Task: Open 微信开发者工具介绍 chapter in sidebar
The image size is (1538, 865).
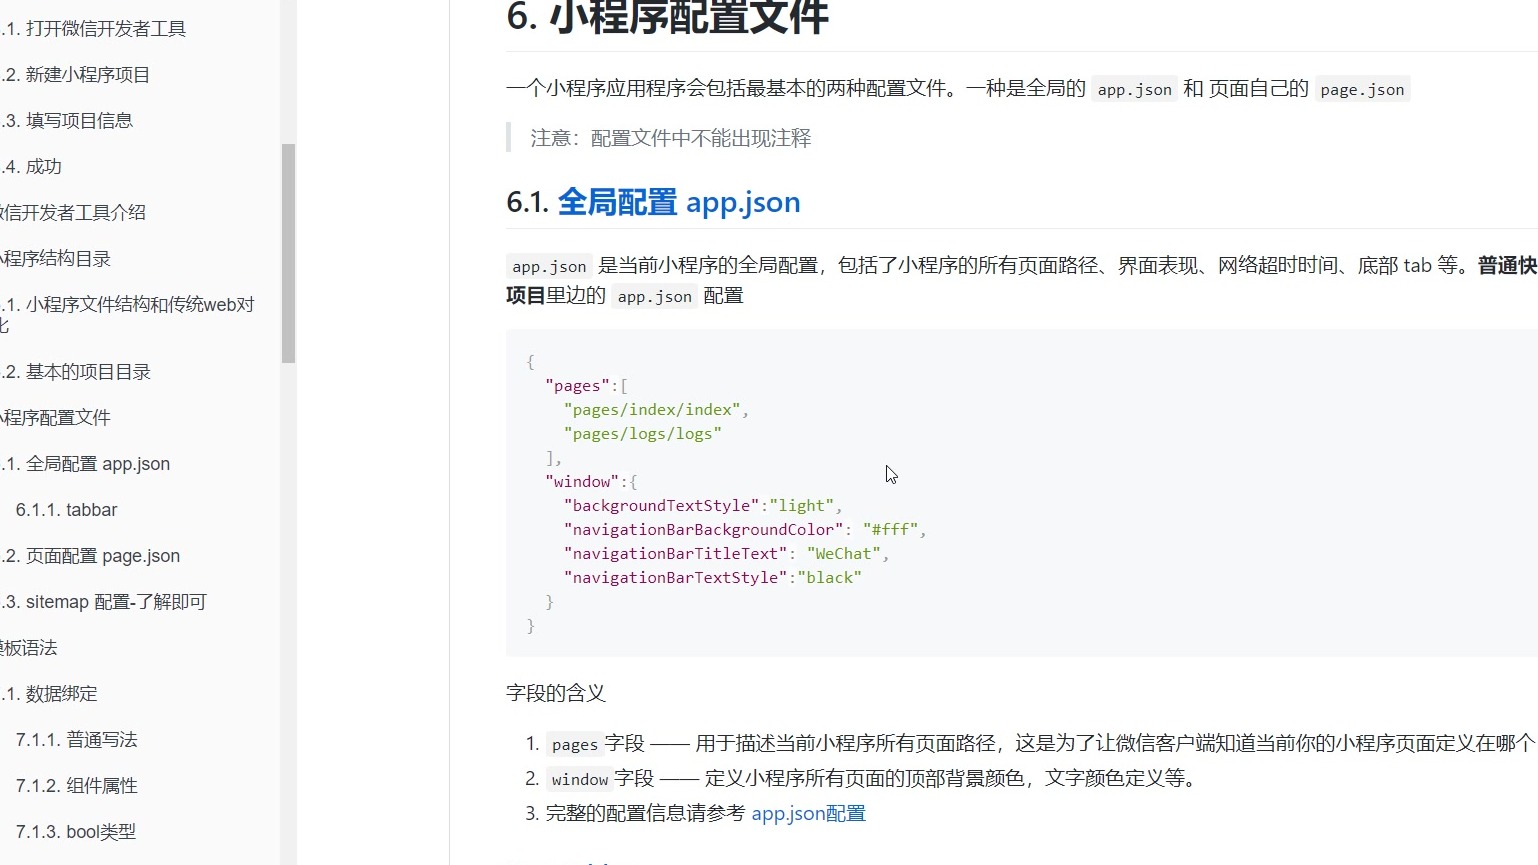Action: click(74, 213)
